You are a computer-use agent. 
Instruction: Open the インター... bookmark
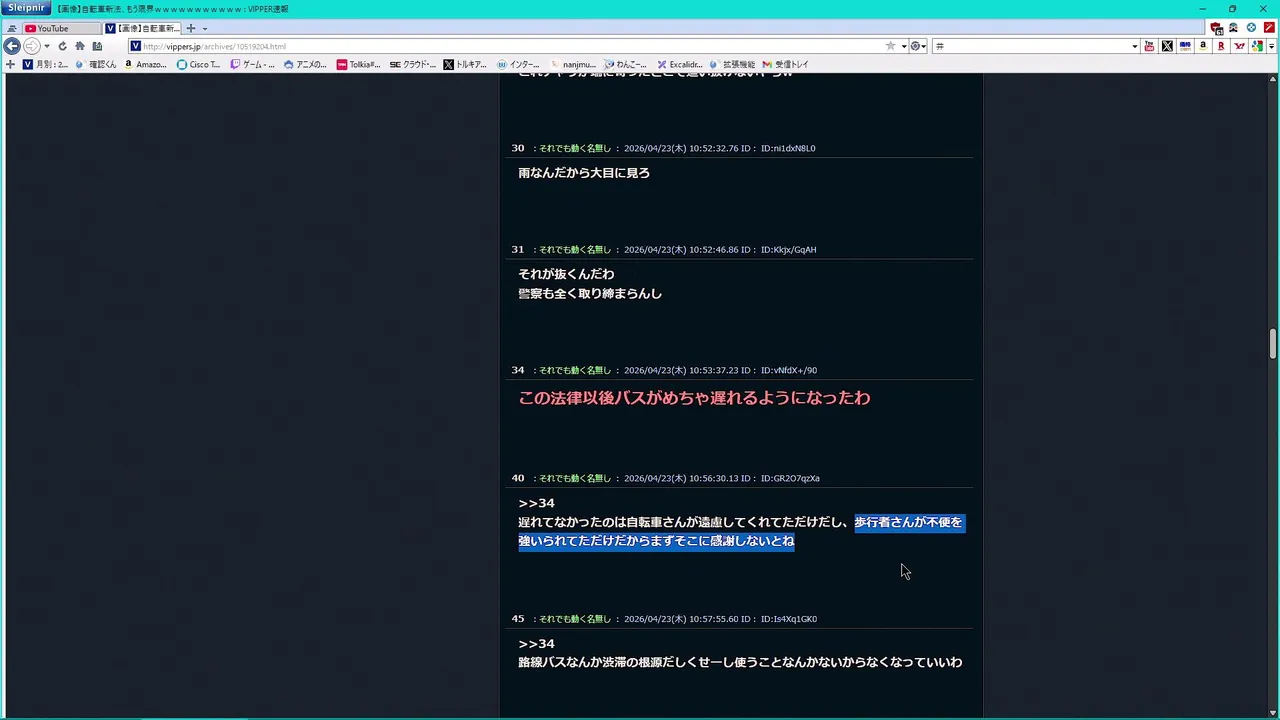[518, 64]
